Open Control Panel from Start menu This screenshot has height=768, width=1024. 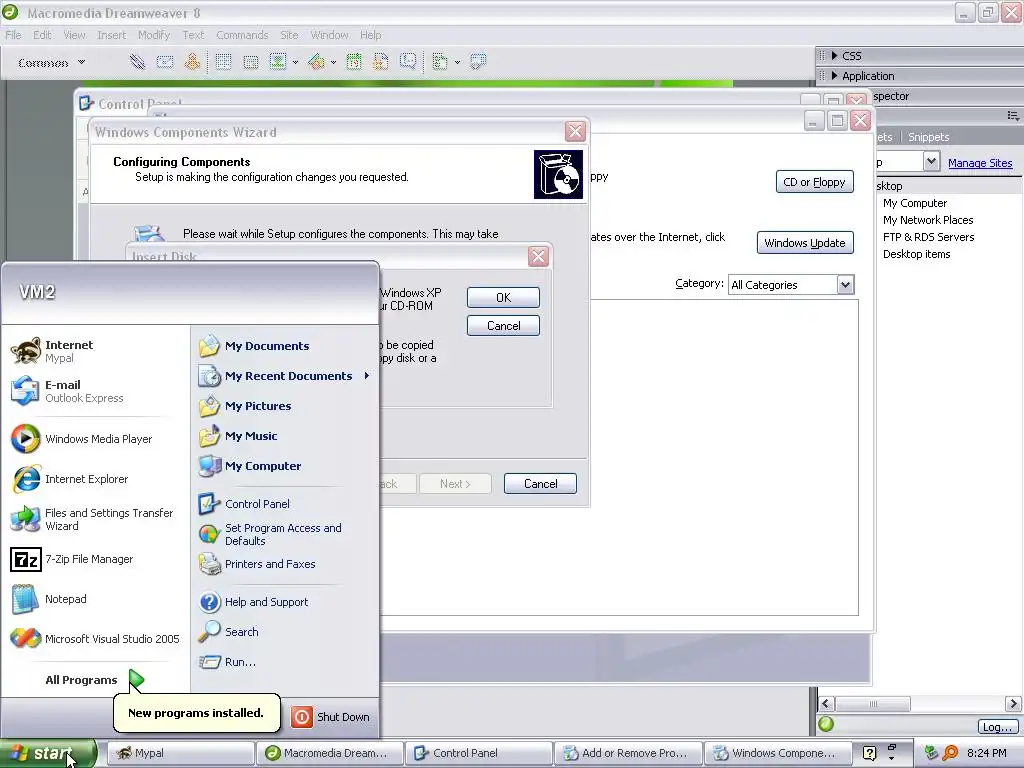coord(244,504)
